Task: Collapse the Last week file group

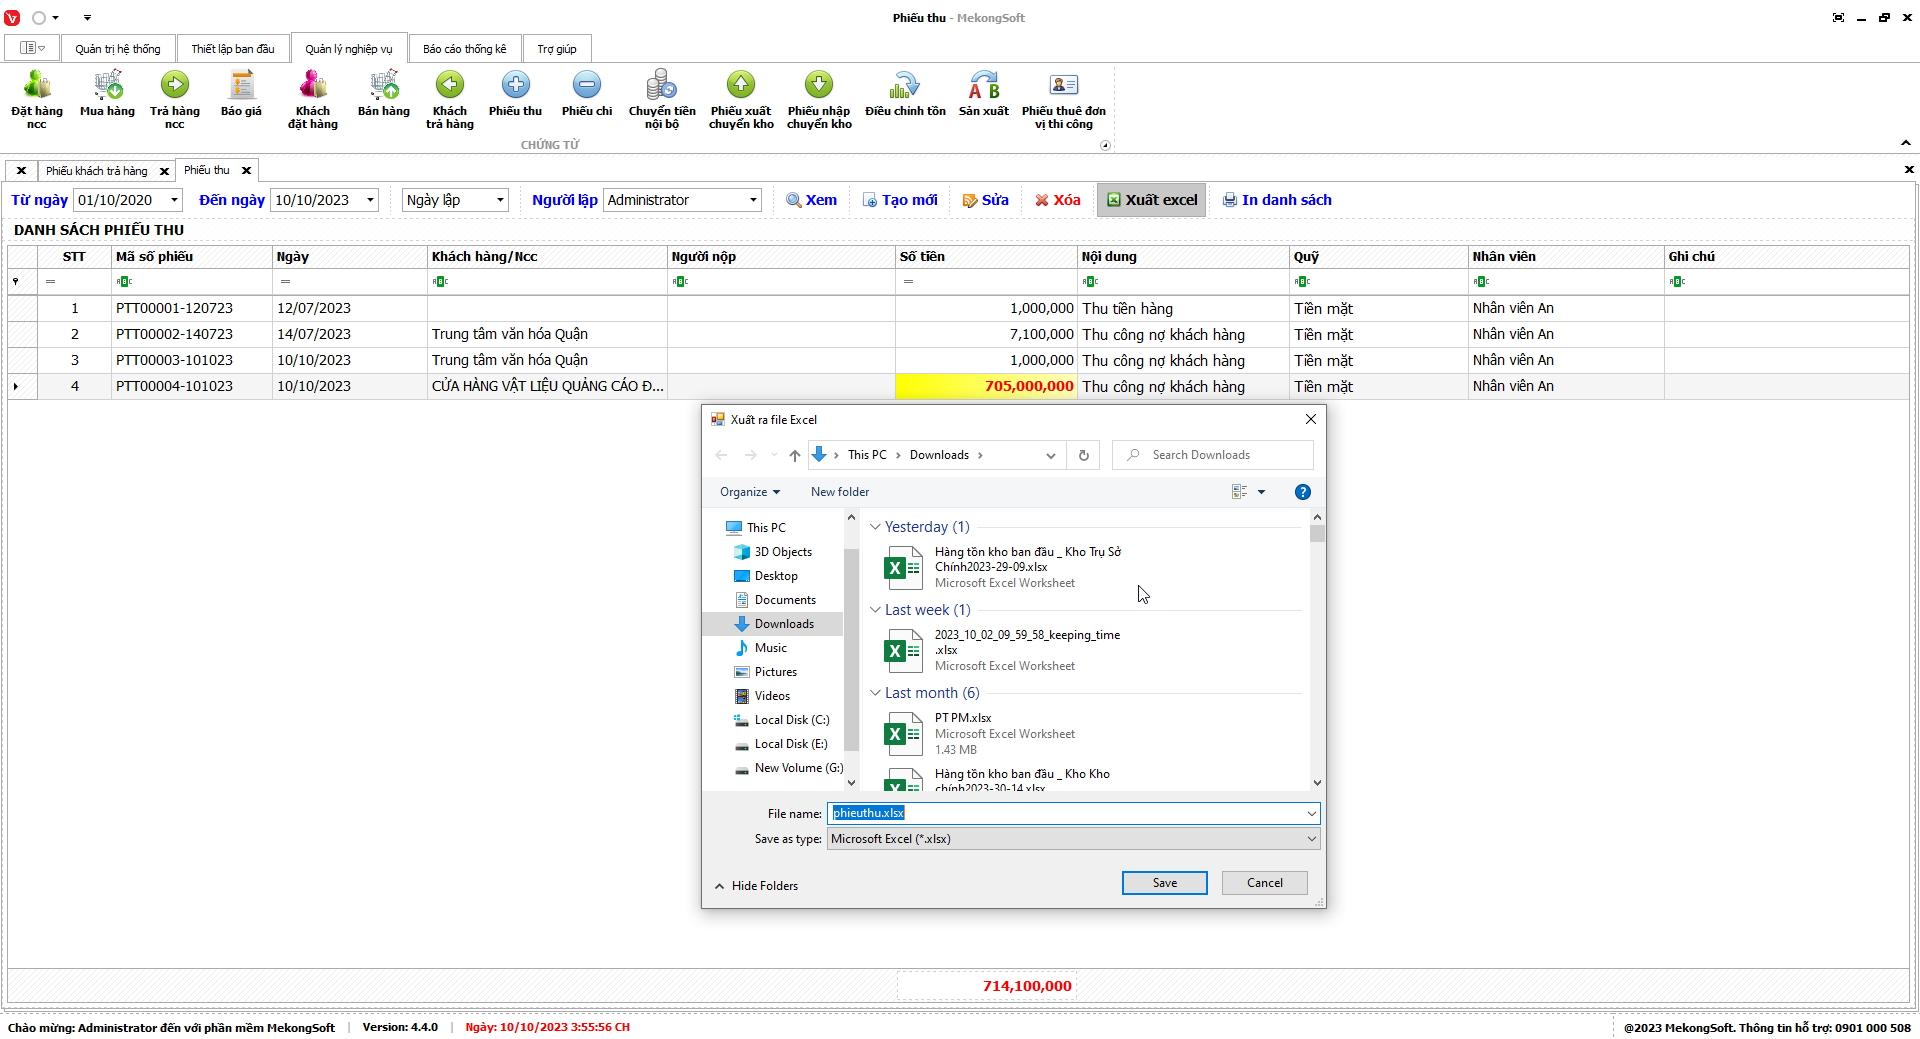Action: click(x=875, y=610)
